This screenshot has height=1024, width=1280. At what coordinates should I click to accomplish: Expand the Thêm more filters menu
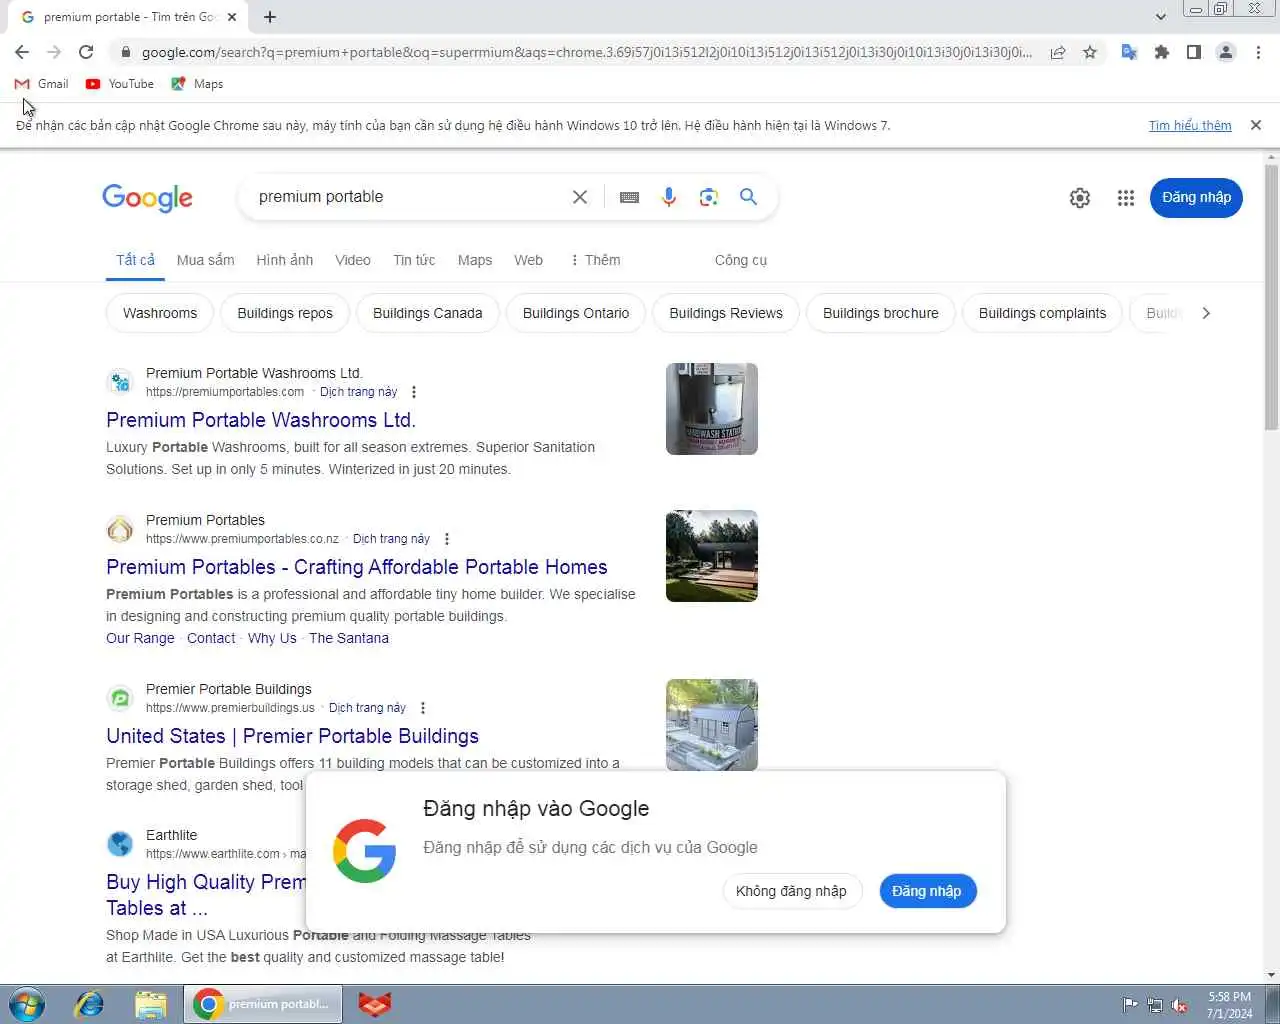coord(595,260)
